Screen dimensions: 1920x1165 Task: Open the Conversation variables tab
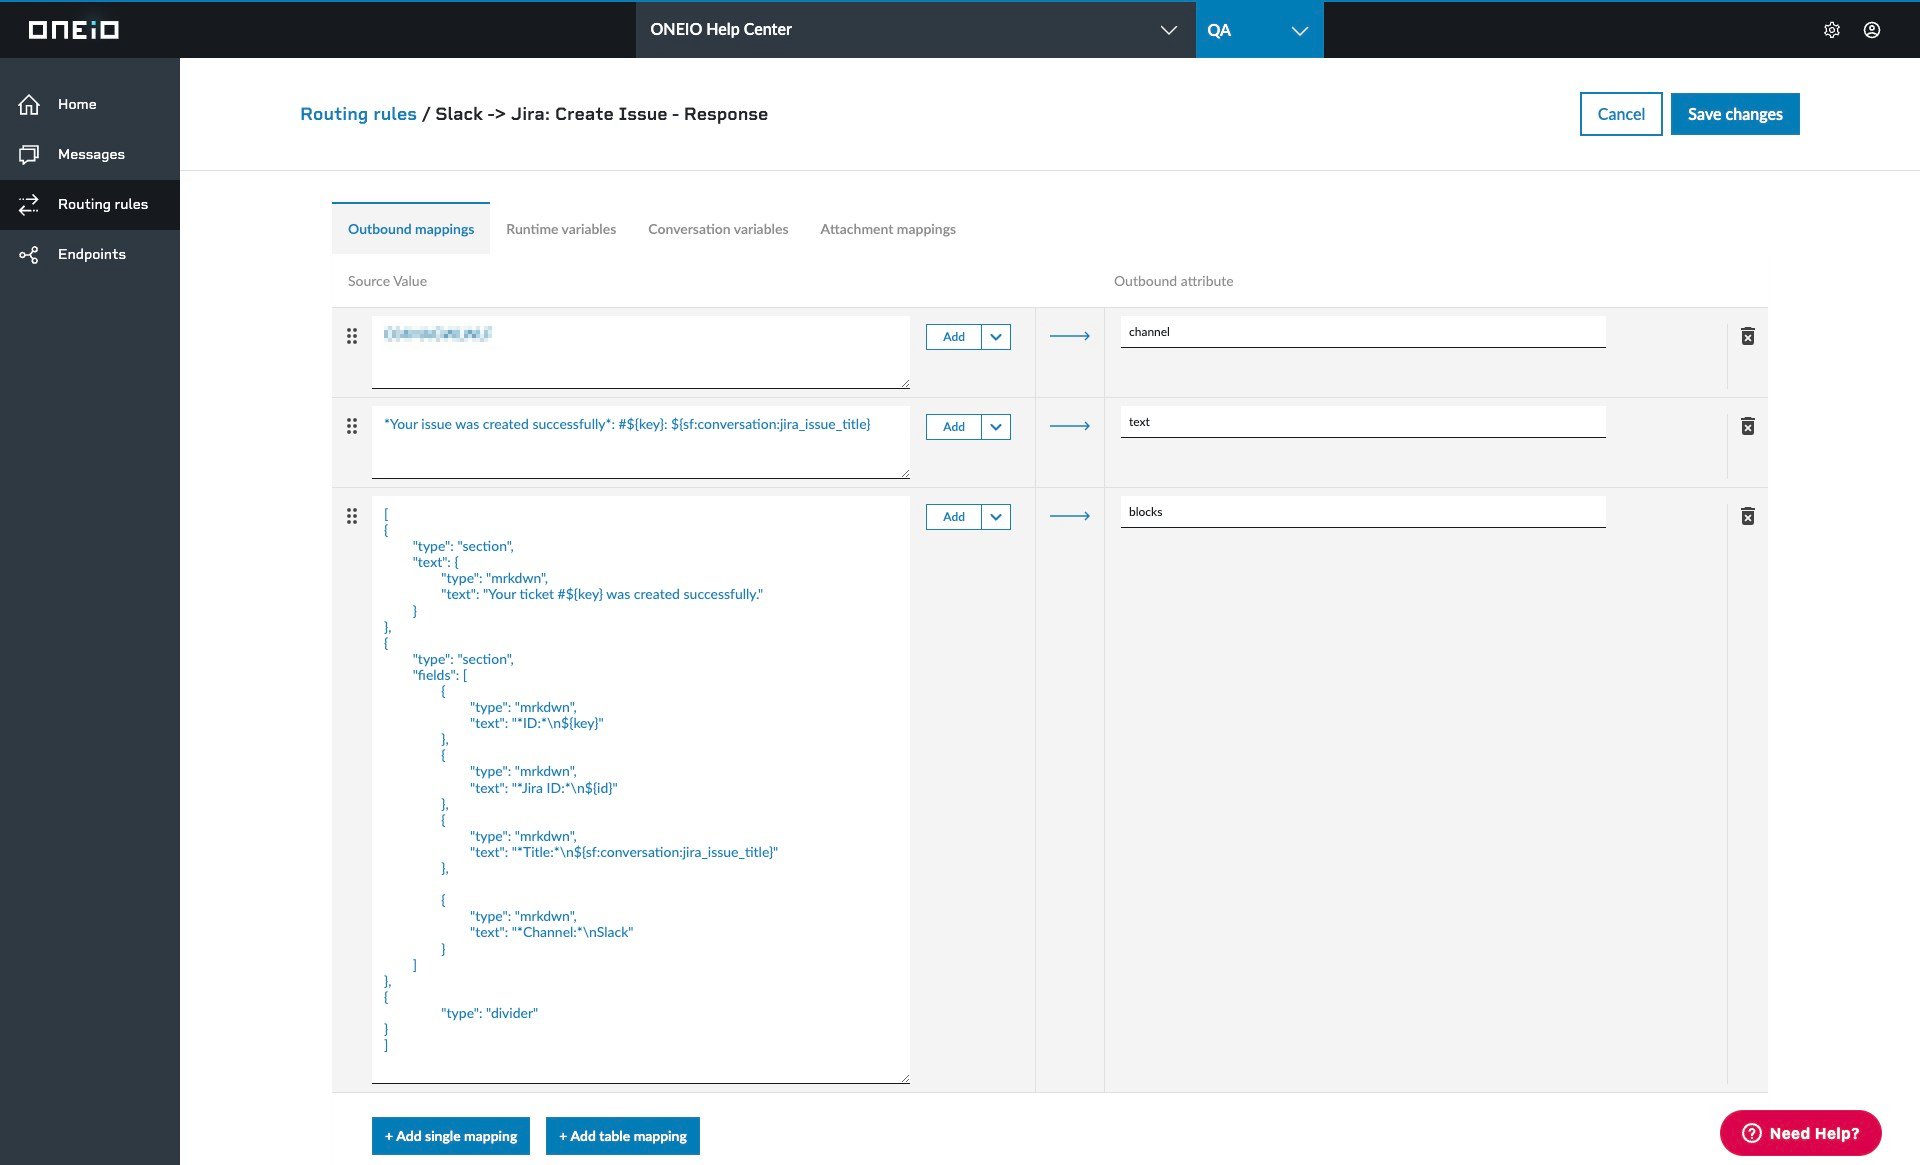click(x=718, y=229)
